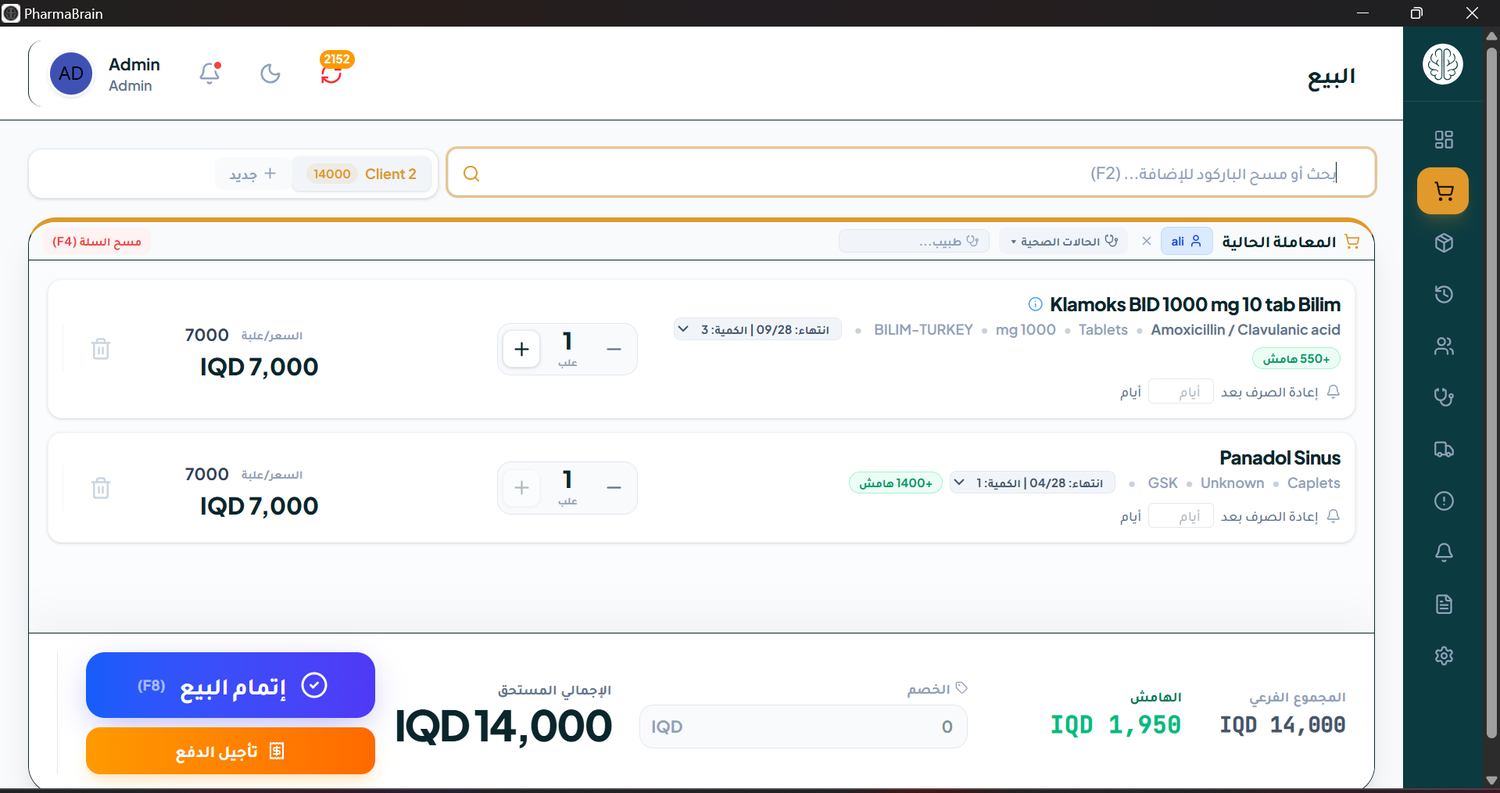
Task: Click the discount الخصم input field
Action: tap(803, 726)
